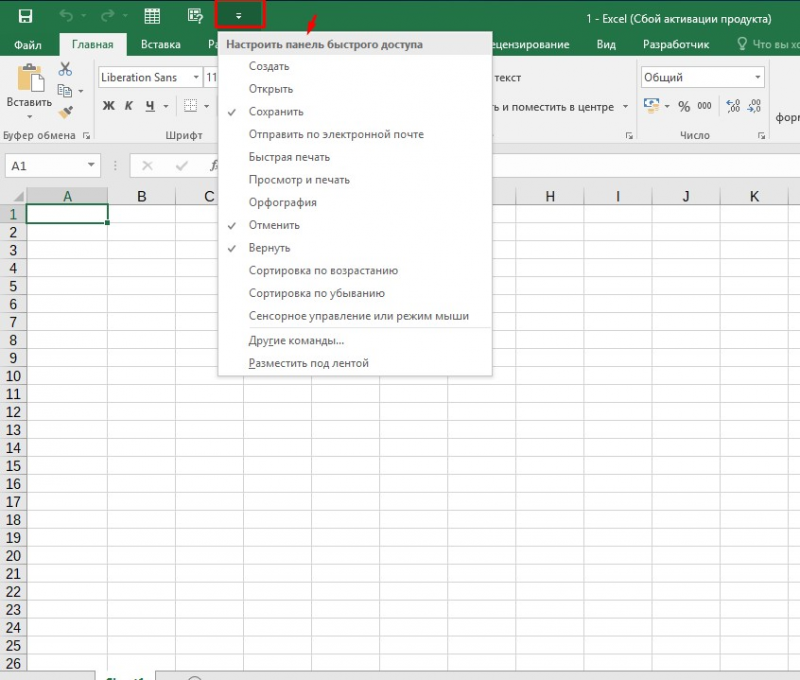Screen dimensions: 800x680
Task: Select column H header
Action: pos(550,196)
